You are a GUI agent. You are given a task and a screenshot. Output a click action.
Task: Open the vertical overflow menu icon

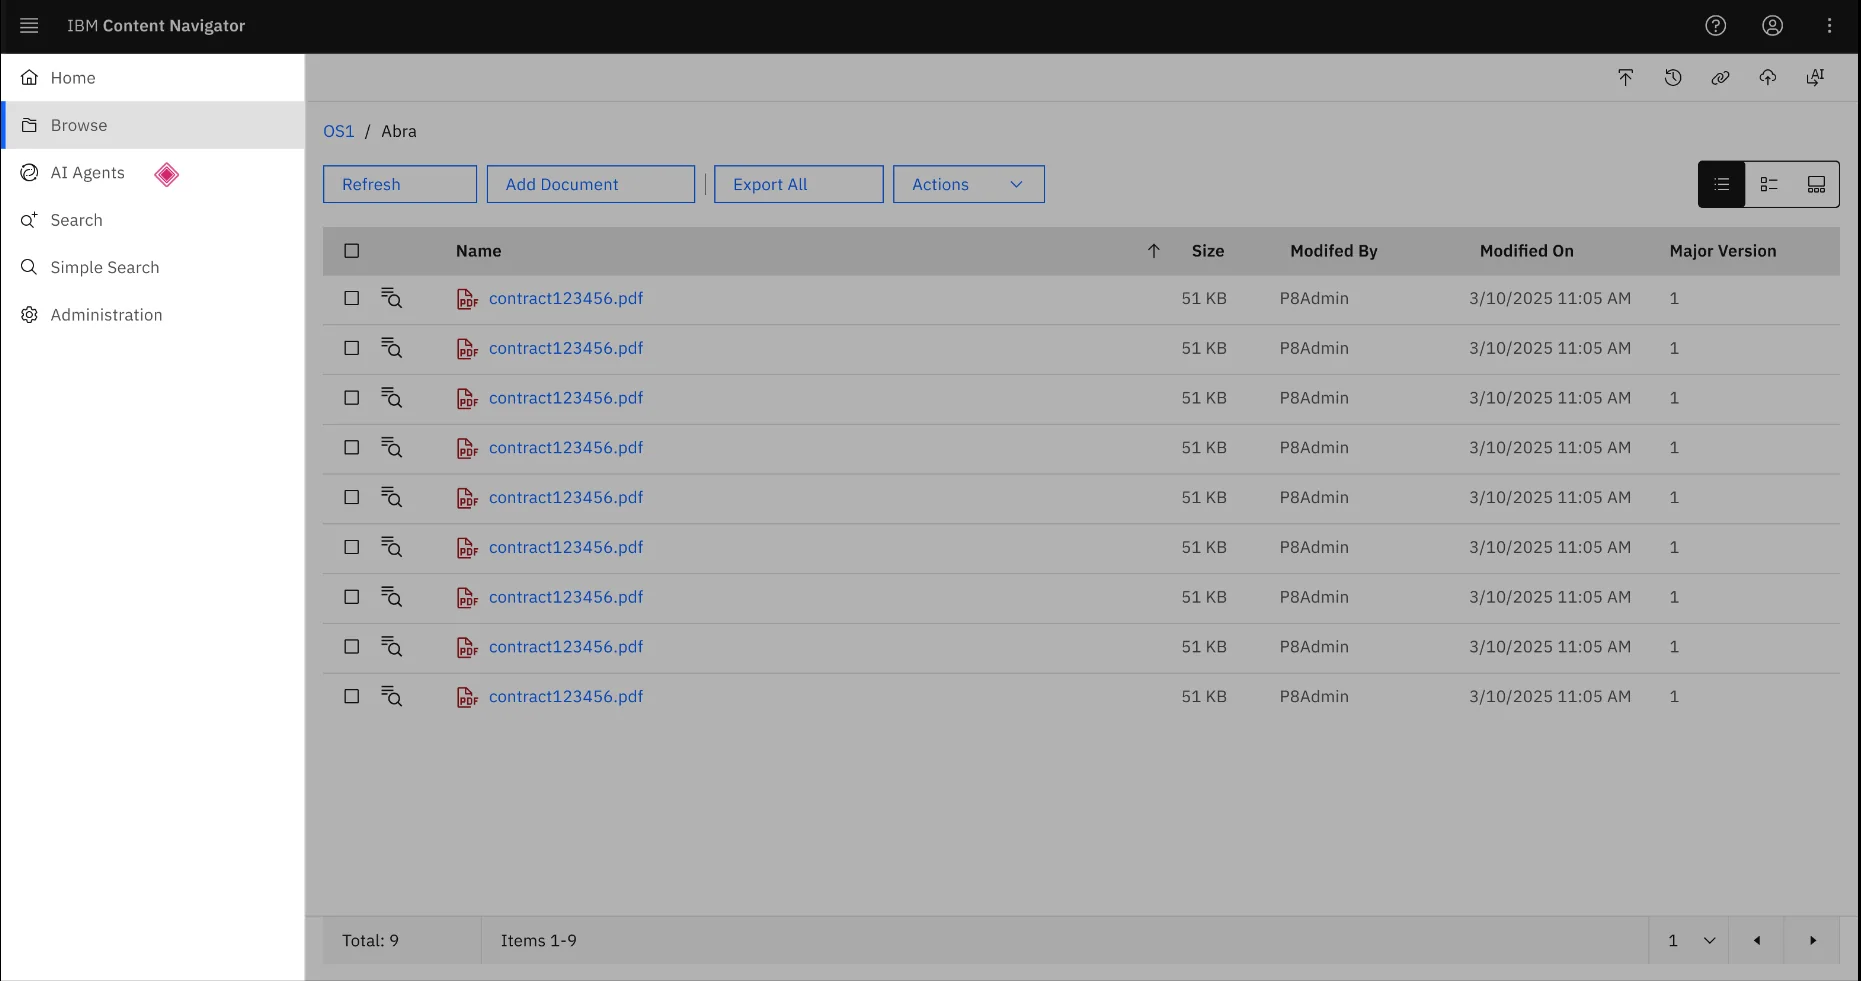pos(1830,26)
